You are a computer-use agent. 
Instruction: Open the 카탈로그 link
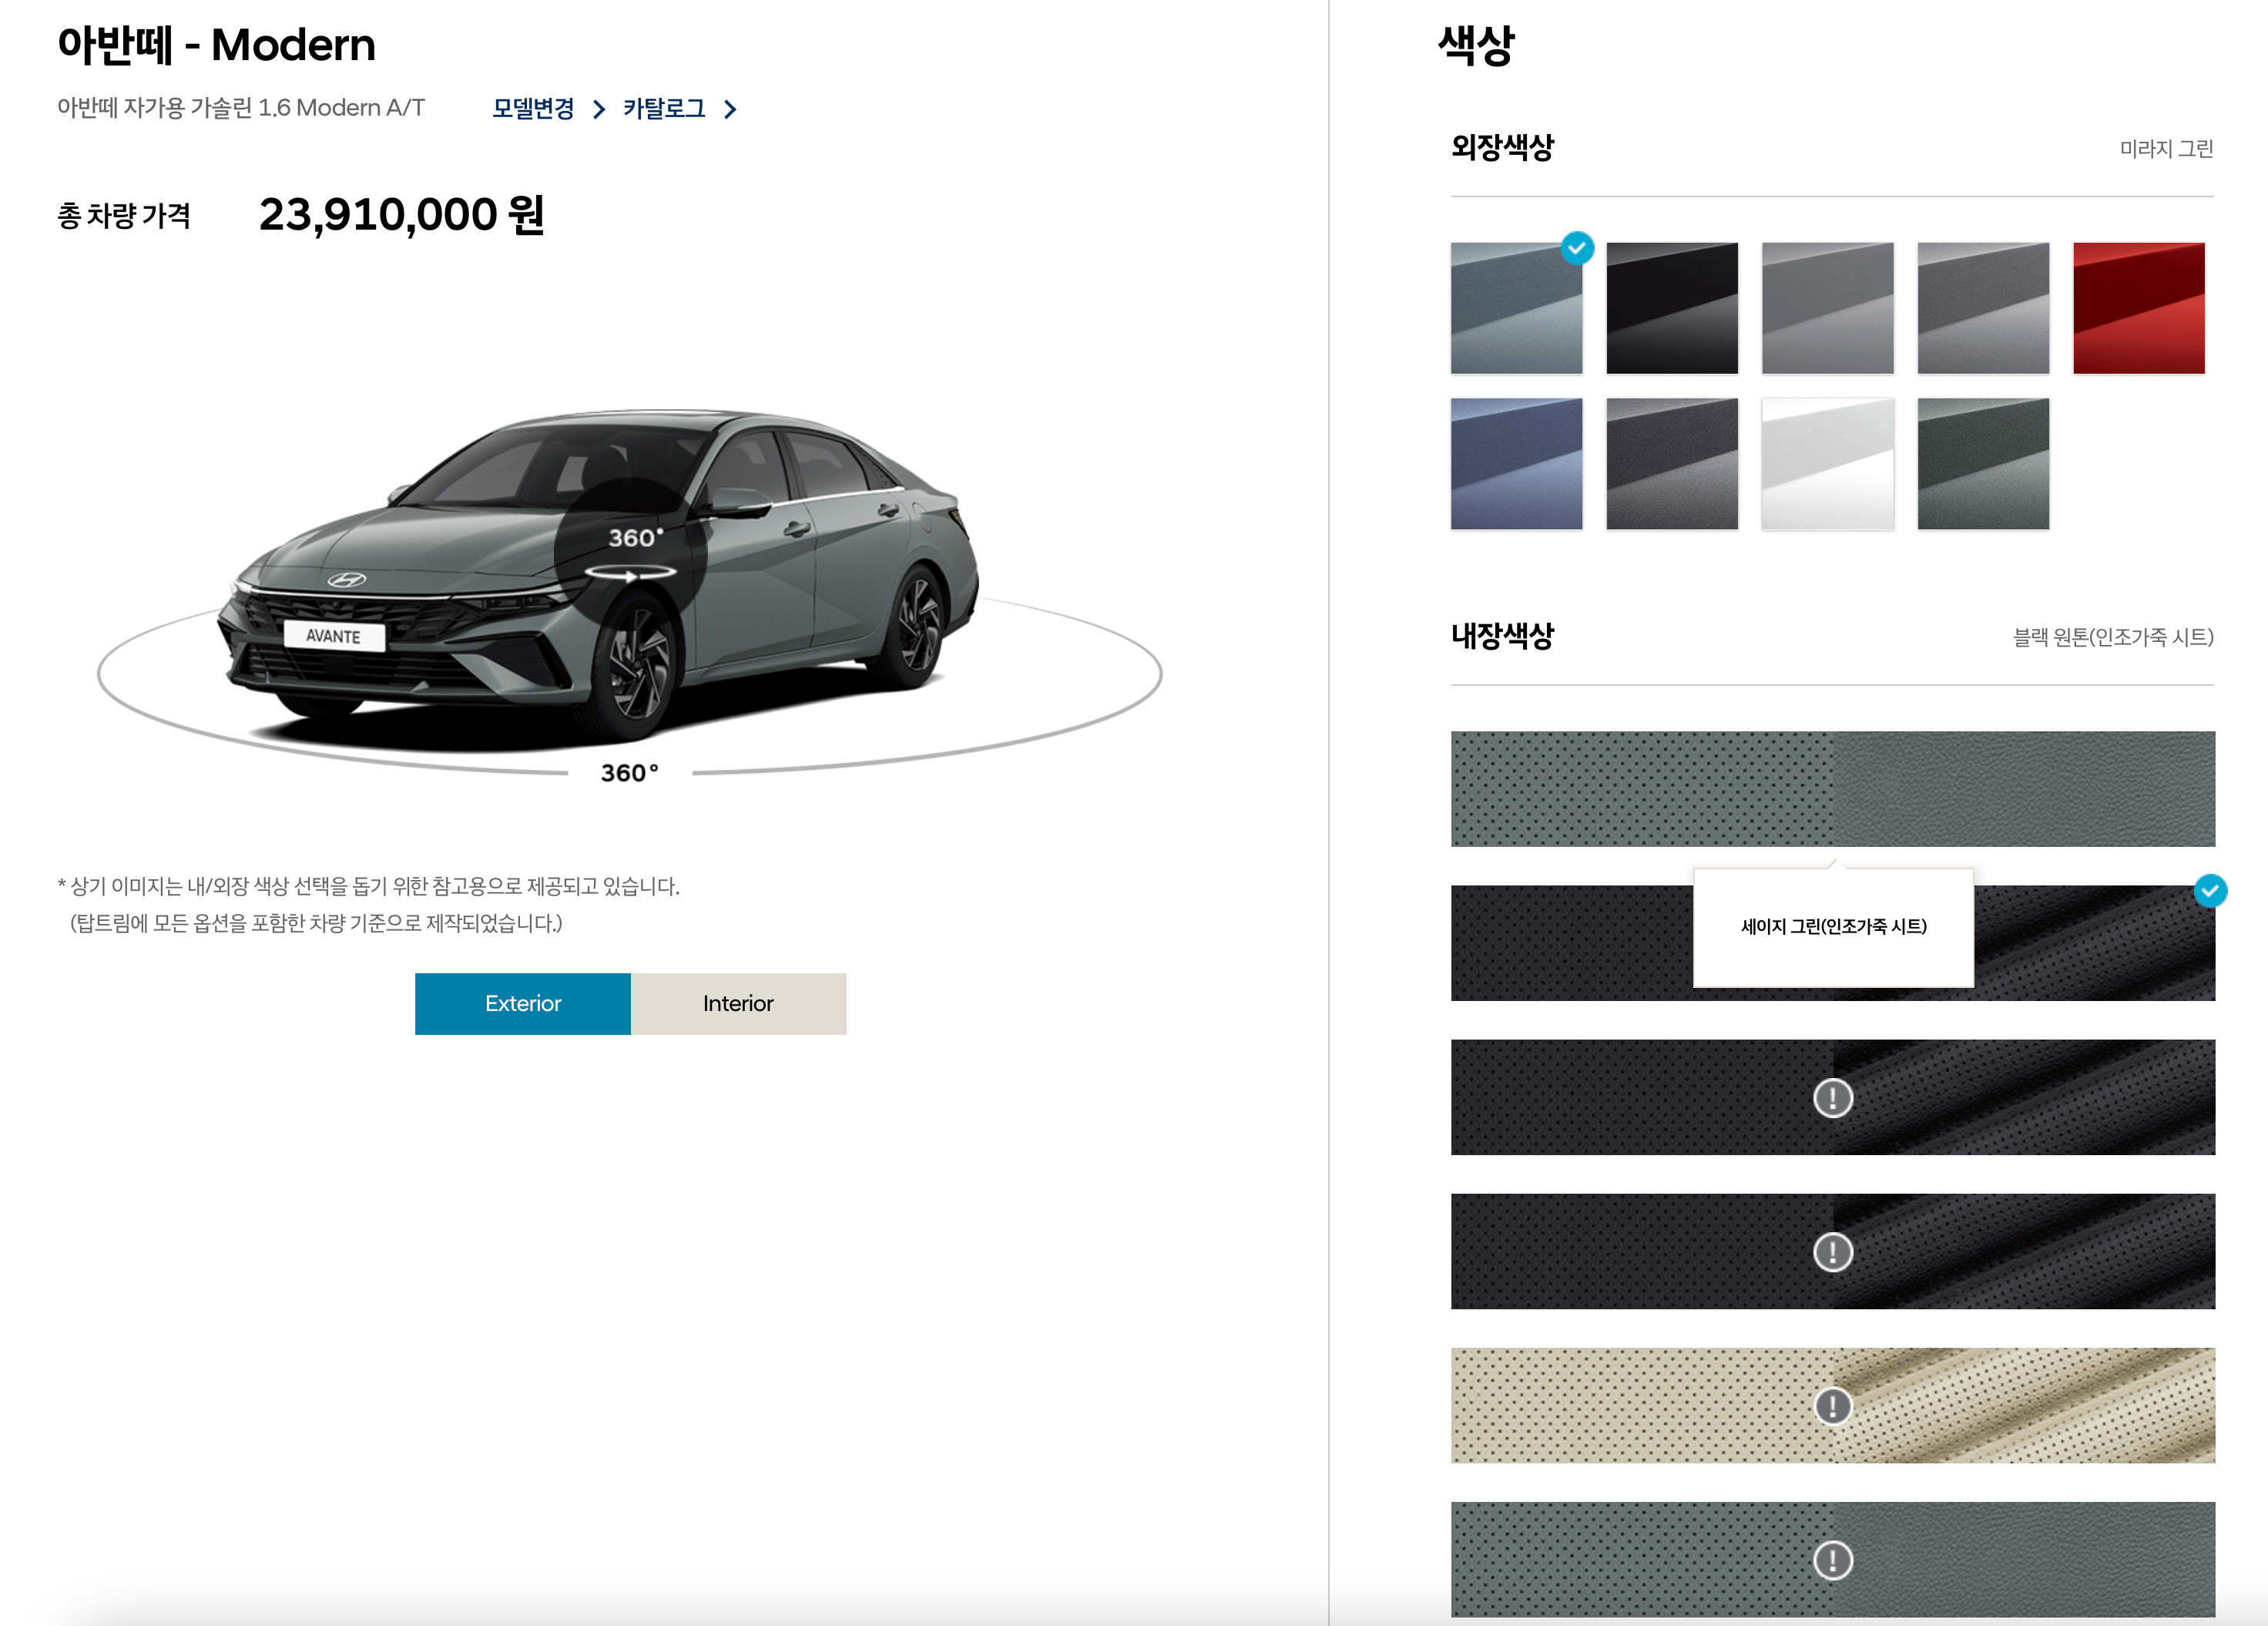[664, 108]
